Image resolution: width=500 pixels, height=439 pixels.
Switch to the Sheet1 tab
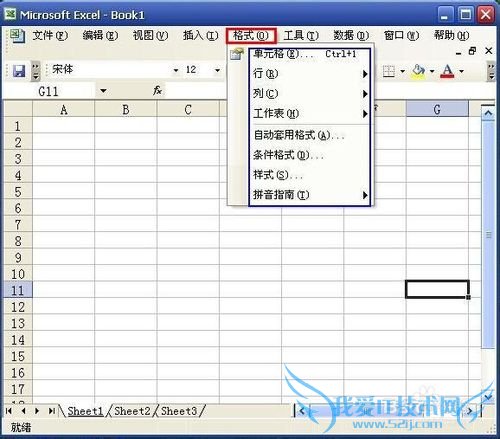pos(85,411)
